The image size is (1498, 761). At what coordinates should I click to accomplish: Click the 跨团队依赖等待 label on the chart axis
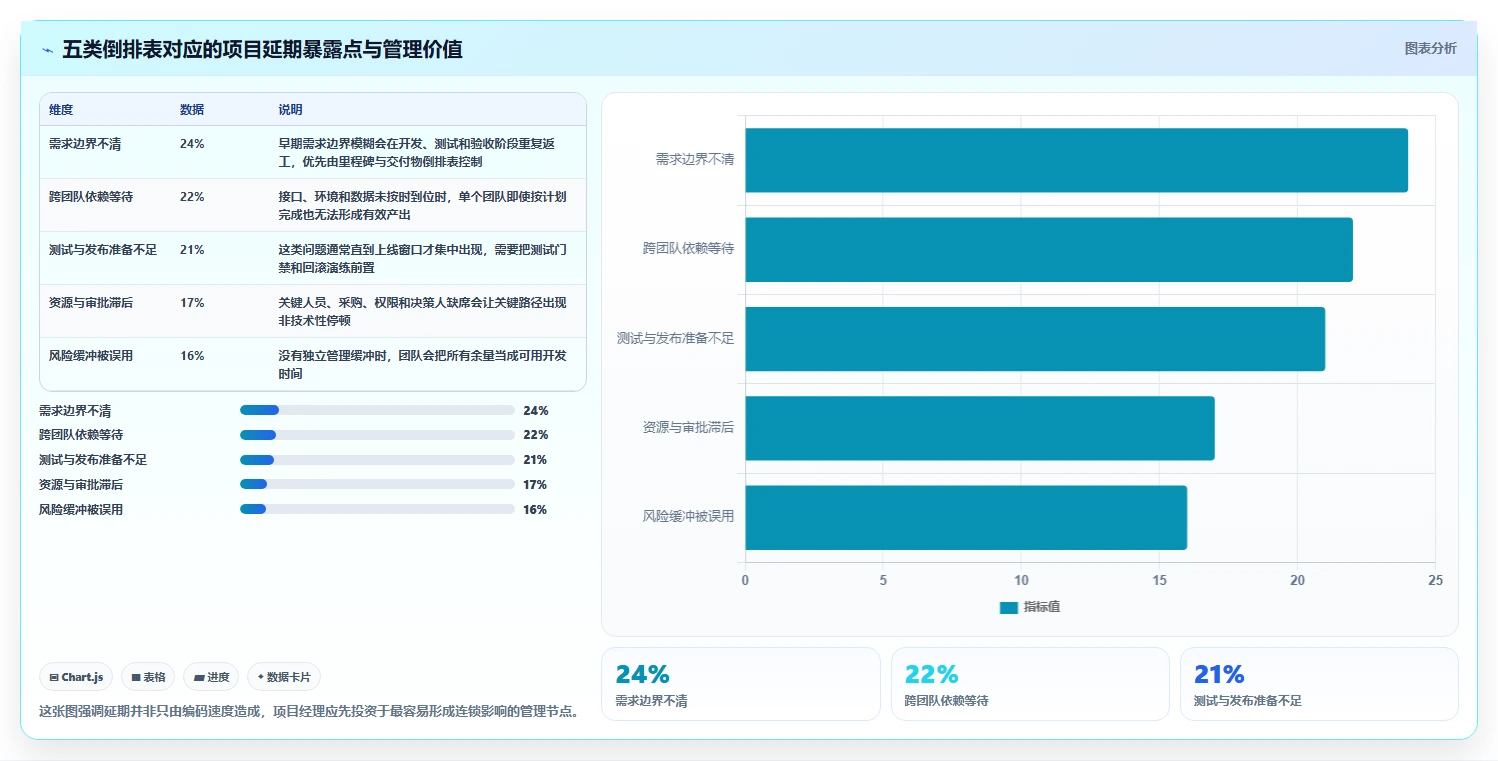pyautogui.click(x=688, y=249)
